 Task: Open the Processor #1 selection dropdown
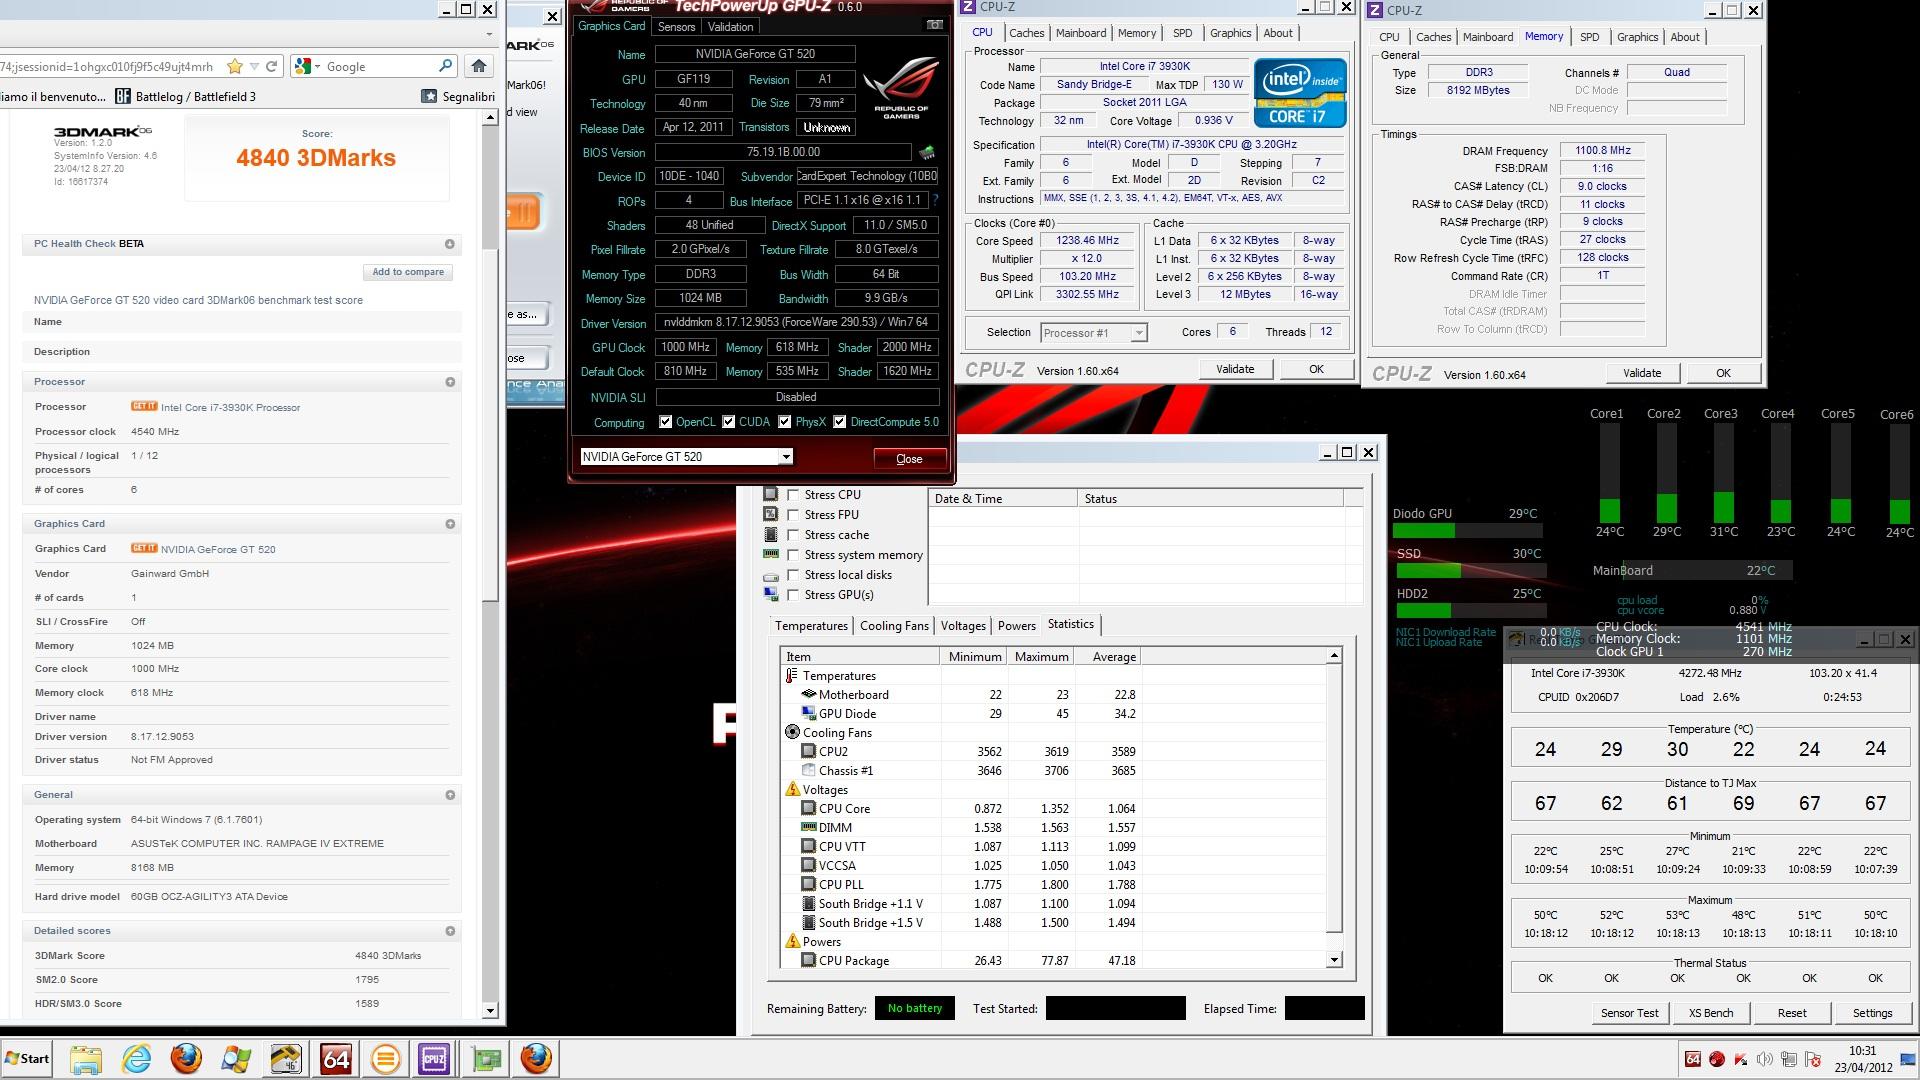point(1138,333)
